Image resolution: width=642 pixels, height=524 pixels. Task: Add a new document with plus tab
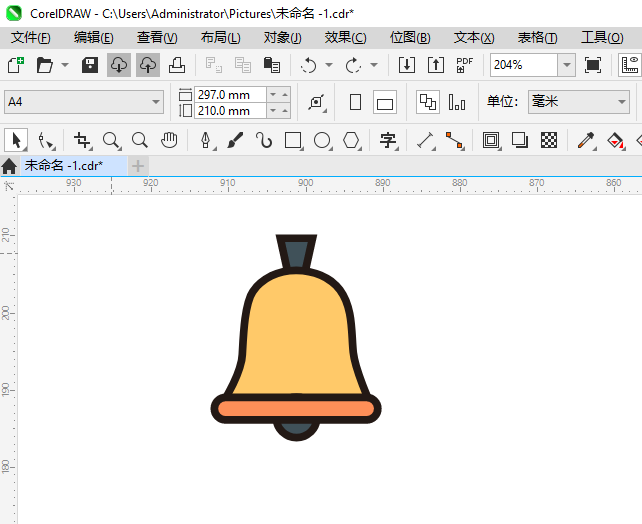138,166
